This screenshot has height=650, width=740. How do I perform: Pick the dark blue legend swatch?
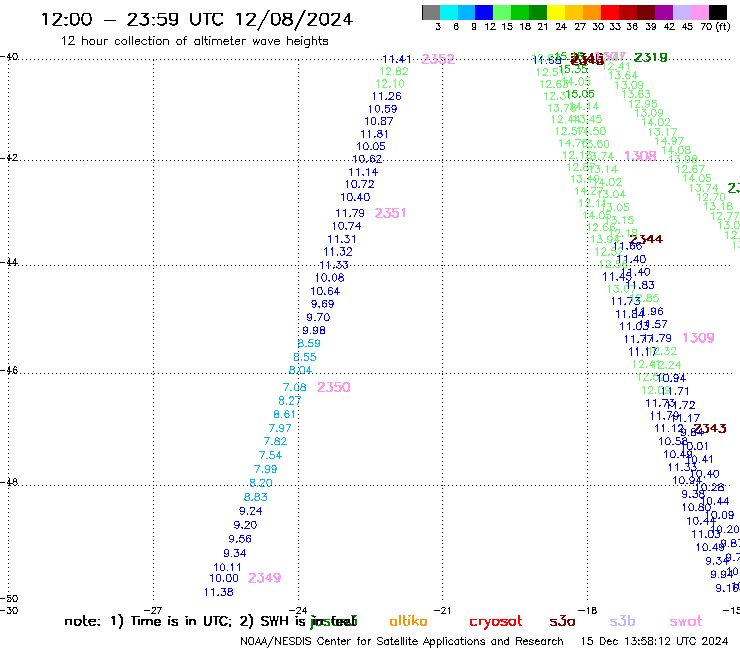[484, 12]
